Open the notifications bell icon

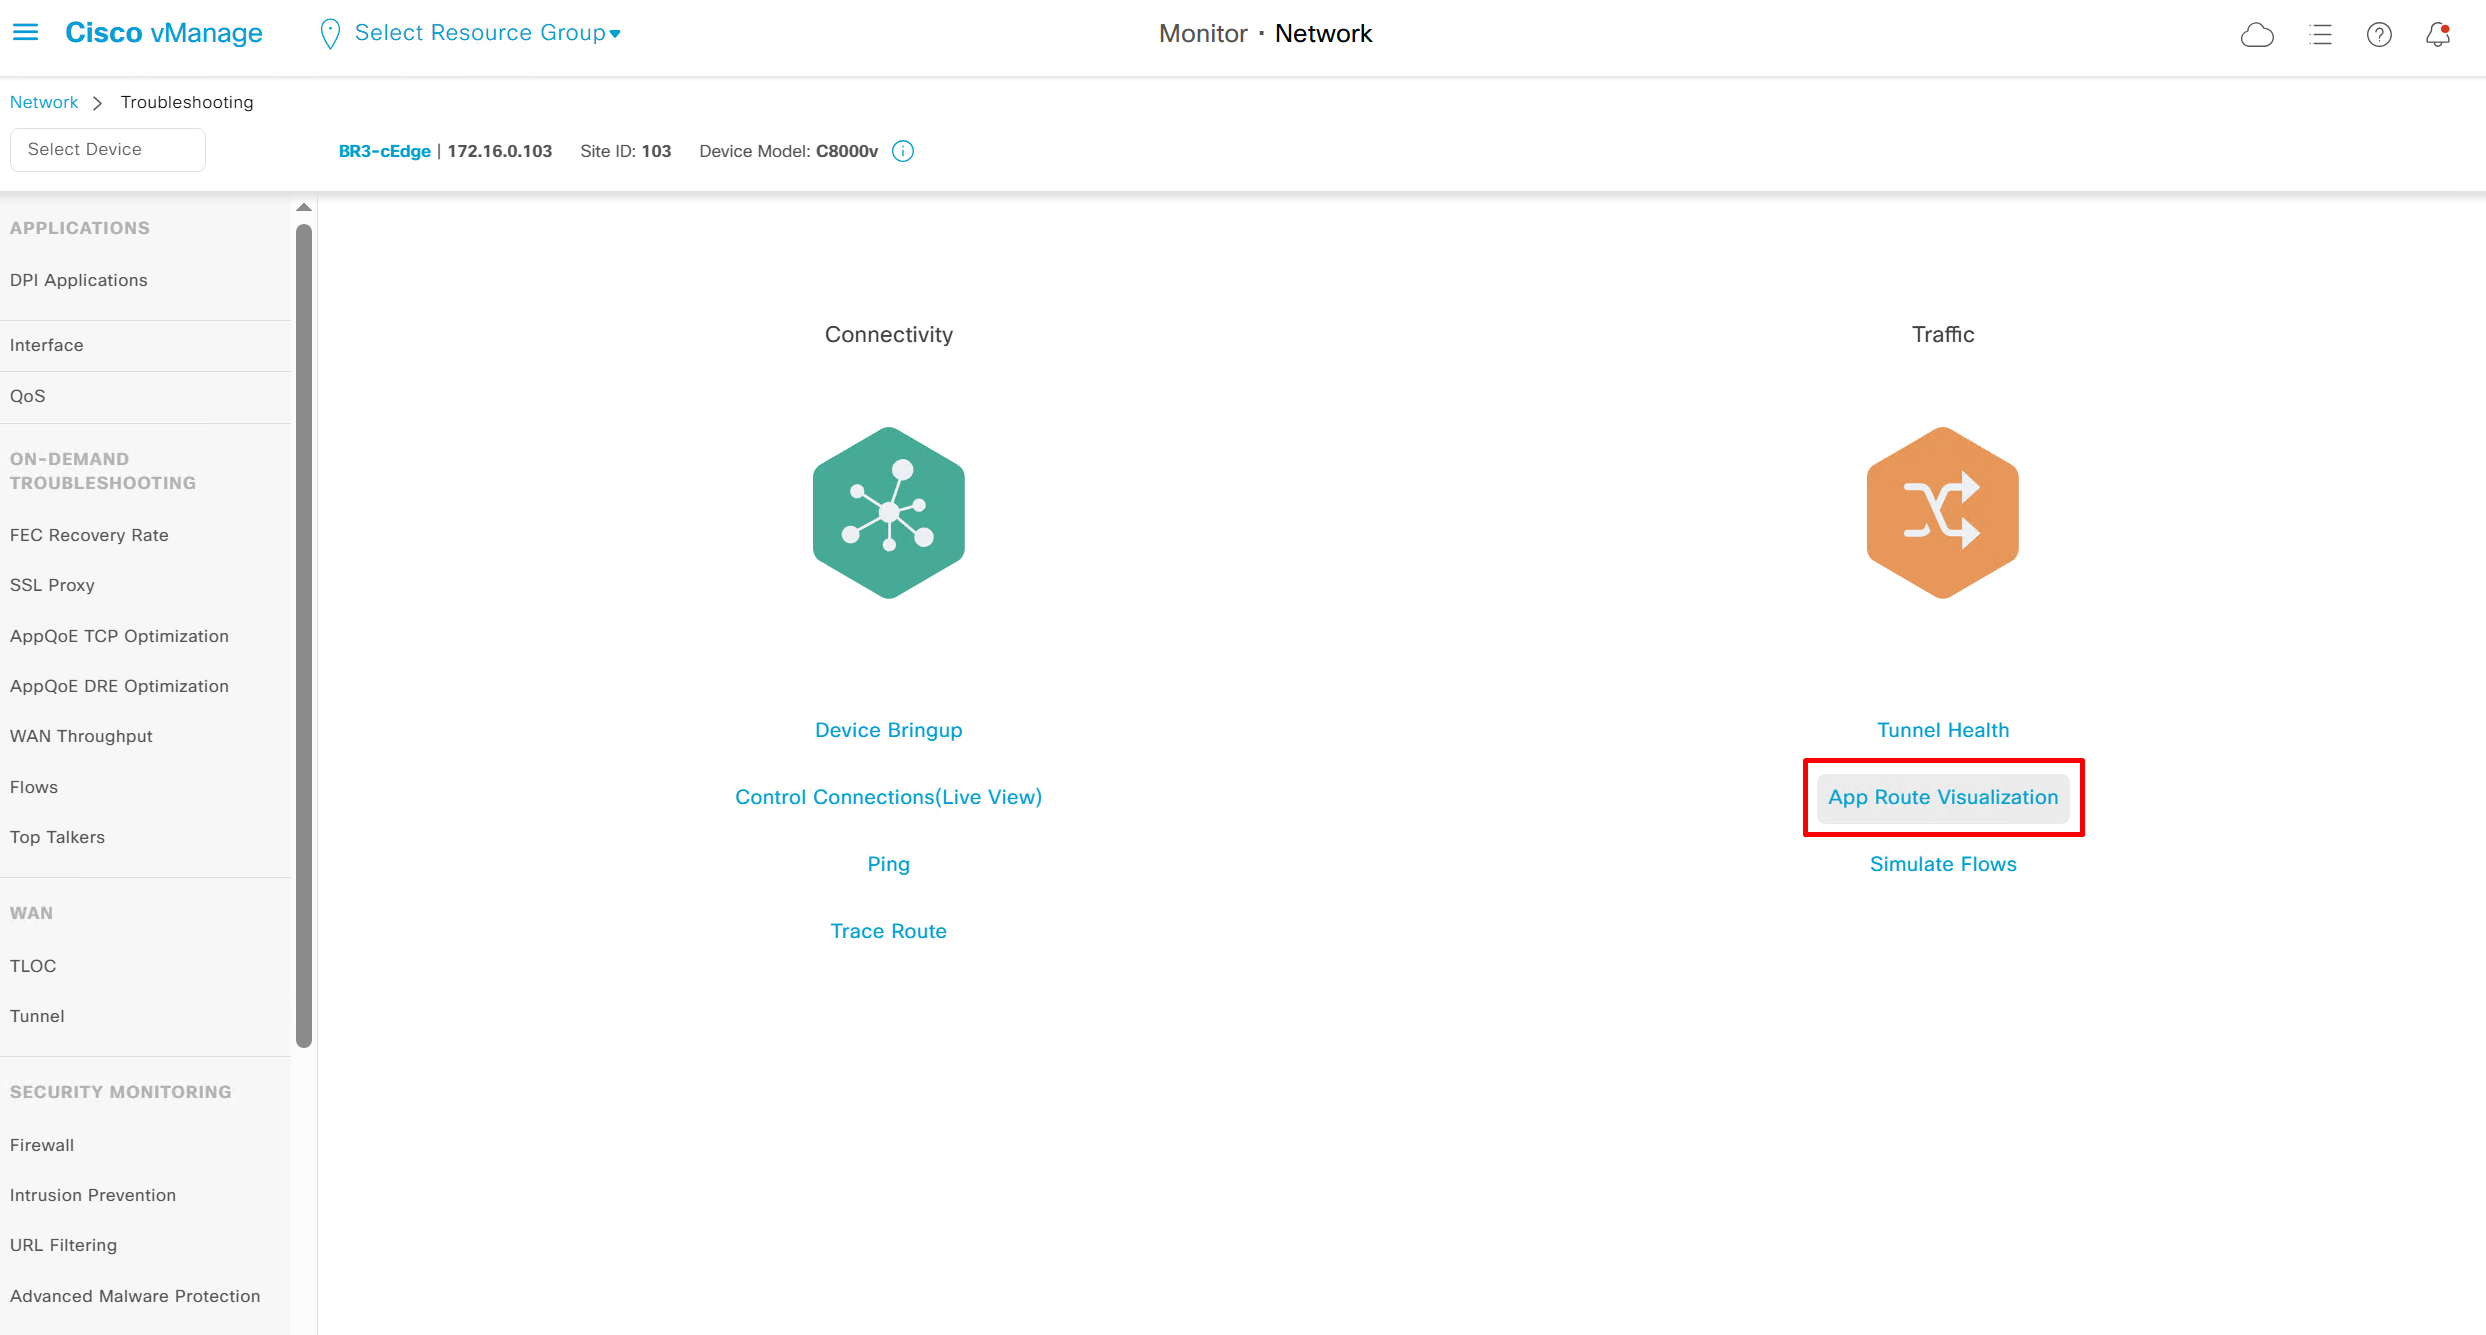[x=2438, y=35]
